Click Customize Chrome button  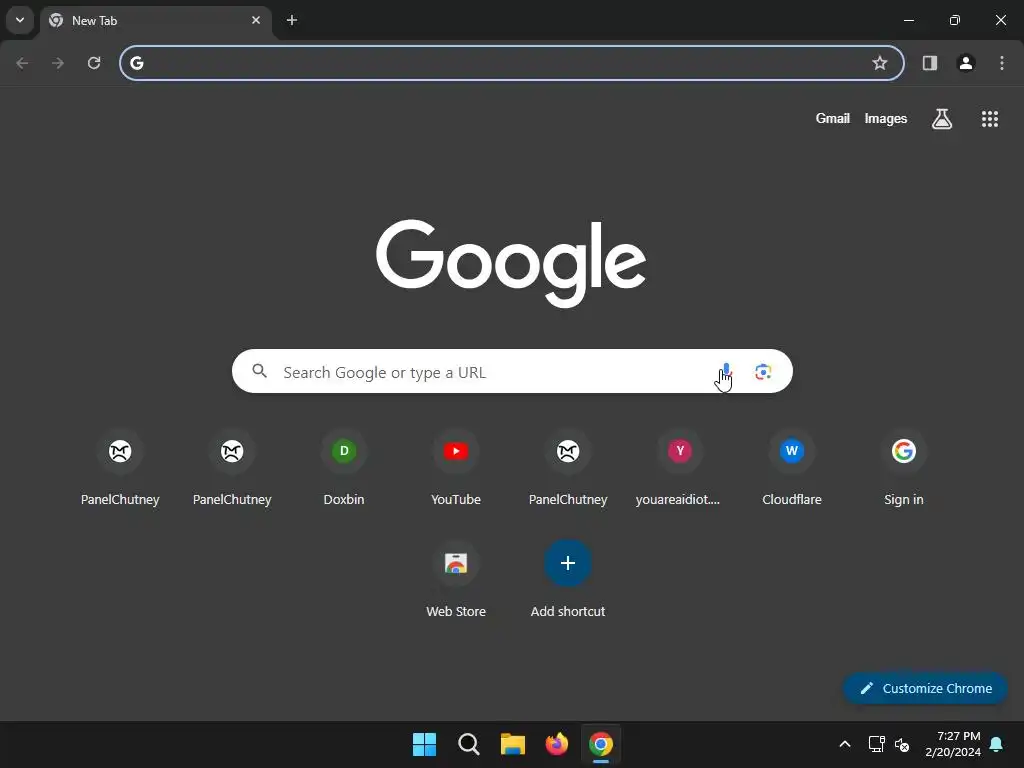pos(925,688)
